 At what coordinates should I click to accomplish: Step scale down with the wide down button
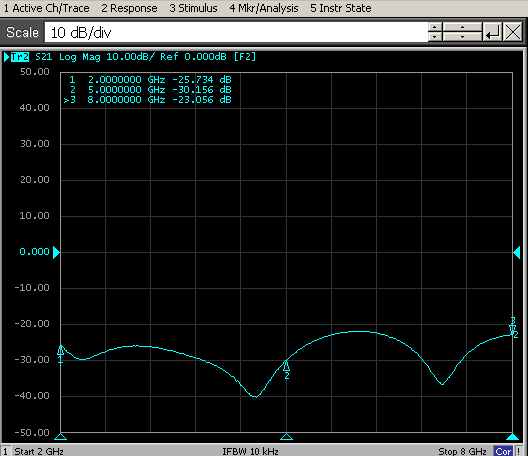point(462,37)
